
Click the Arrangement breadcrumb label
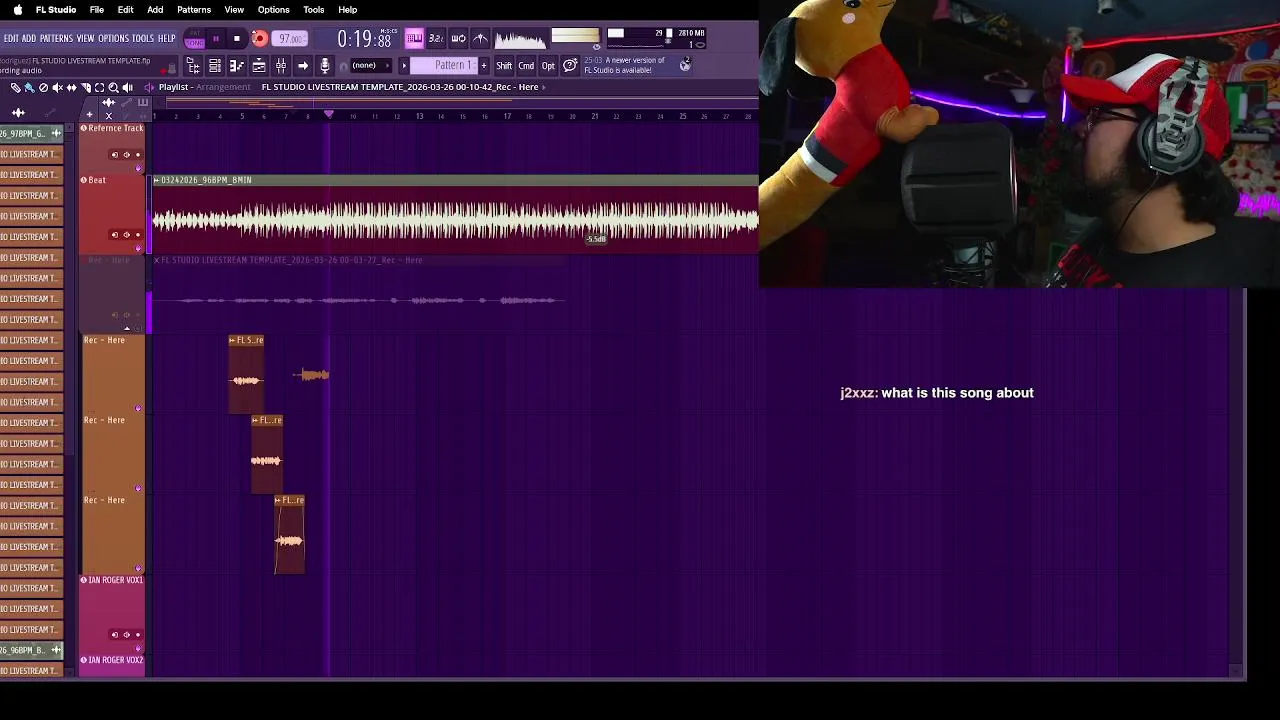click(x=223, y=87)
